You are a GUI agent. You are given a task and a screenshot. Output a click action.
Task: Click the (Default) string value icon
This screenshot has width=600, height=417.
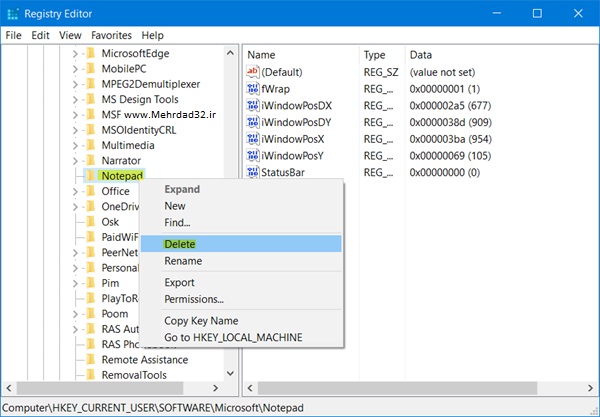point(253,72)
